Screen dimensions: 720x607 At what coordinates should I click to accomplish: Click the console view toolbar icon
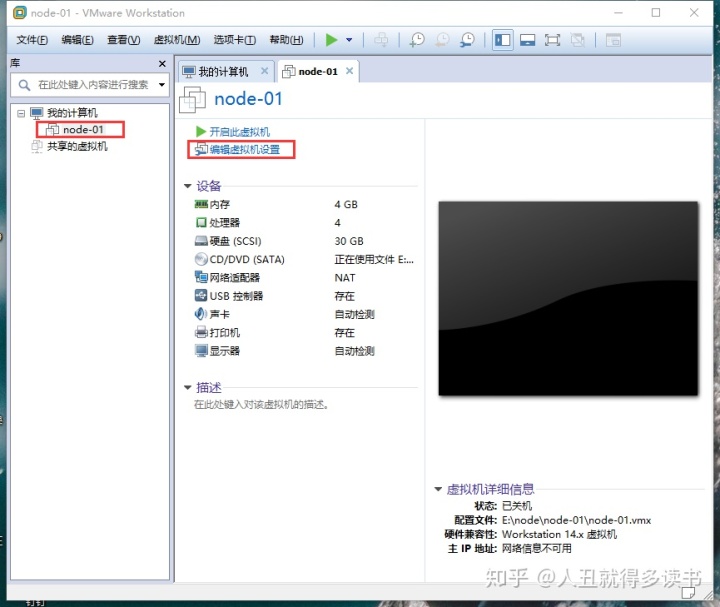(613, 40)
